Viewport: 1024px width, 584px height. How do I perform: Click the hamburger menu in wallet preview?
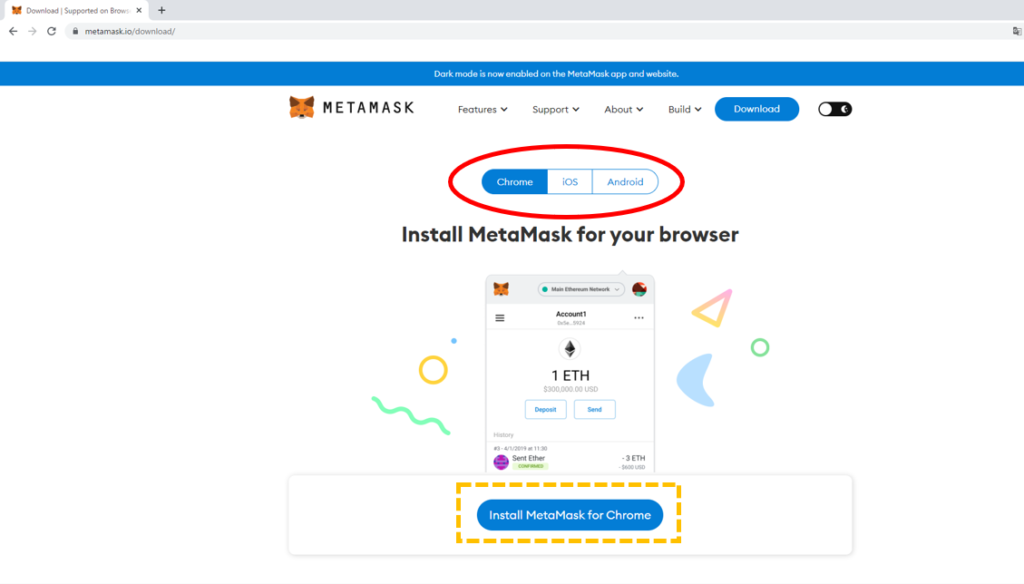(x=500, y=318)
